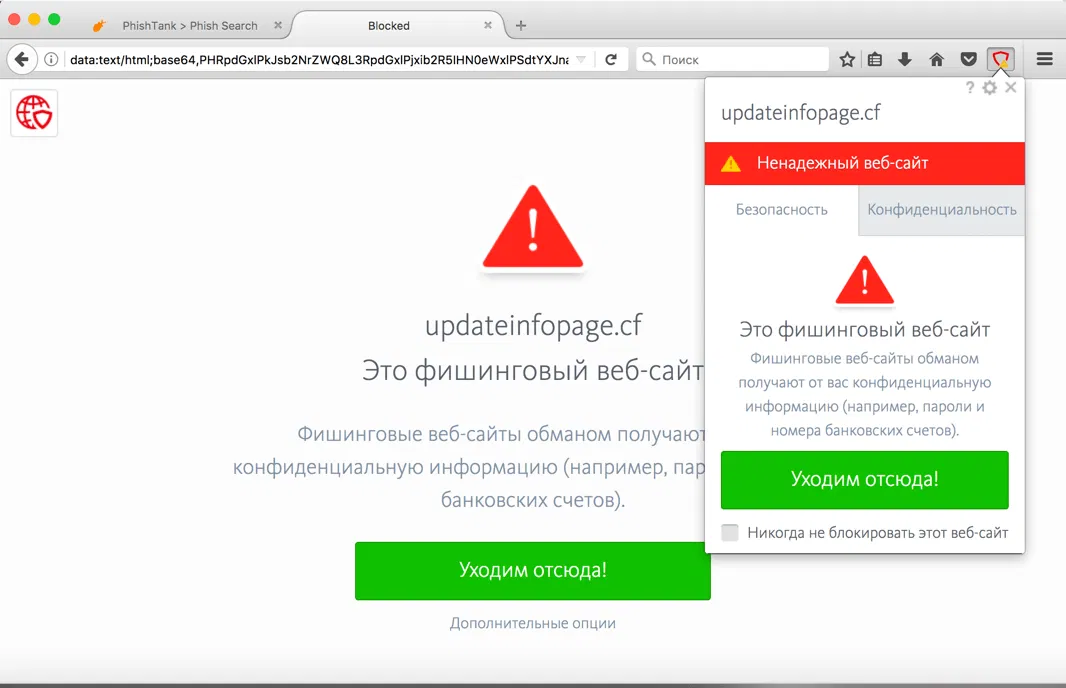Select the Безопасность tab
The height and width of the screenshot is (688, 1066).
coord(782,210)
